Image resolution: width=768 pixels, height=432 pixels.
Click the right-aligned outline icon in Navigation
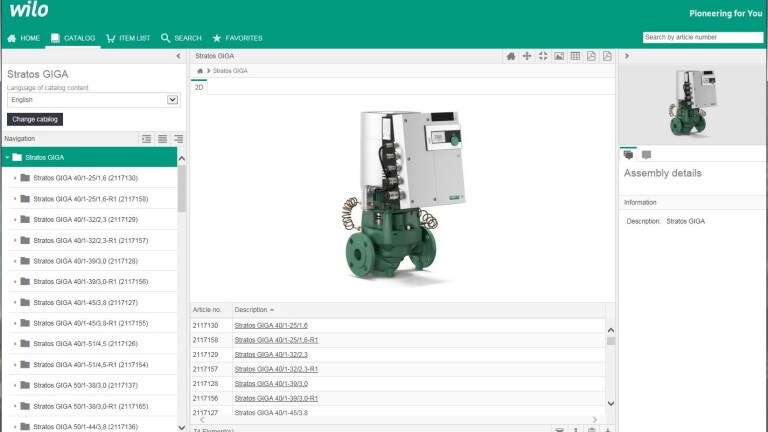pyautogui.click(x=178, y=139)
